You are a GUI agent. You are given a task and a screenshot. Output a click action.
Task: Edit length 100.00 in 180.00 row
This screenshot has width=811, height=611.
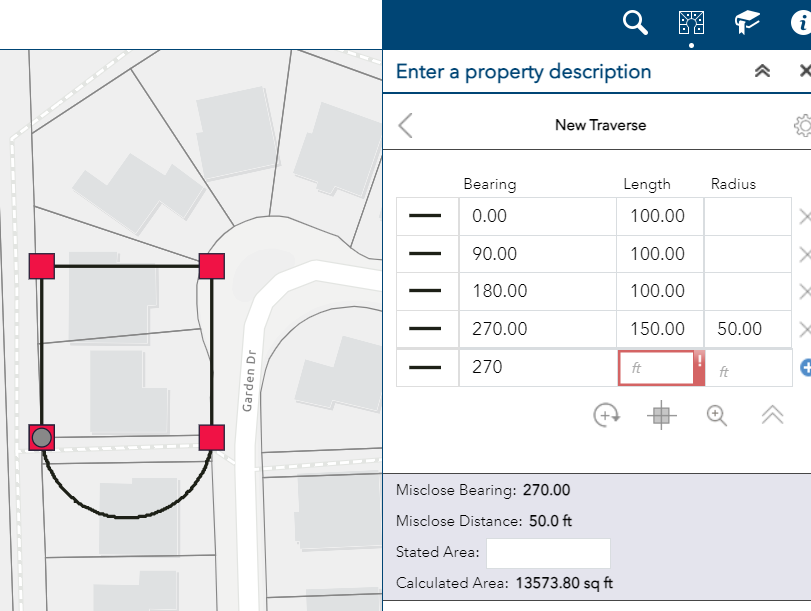[x=660, y=291]
